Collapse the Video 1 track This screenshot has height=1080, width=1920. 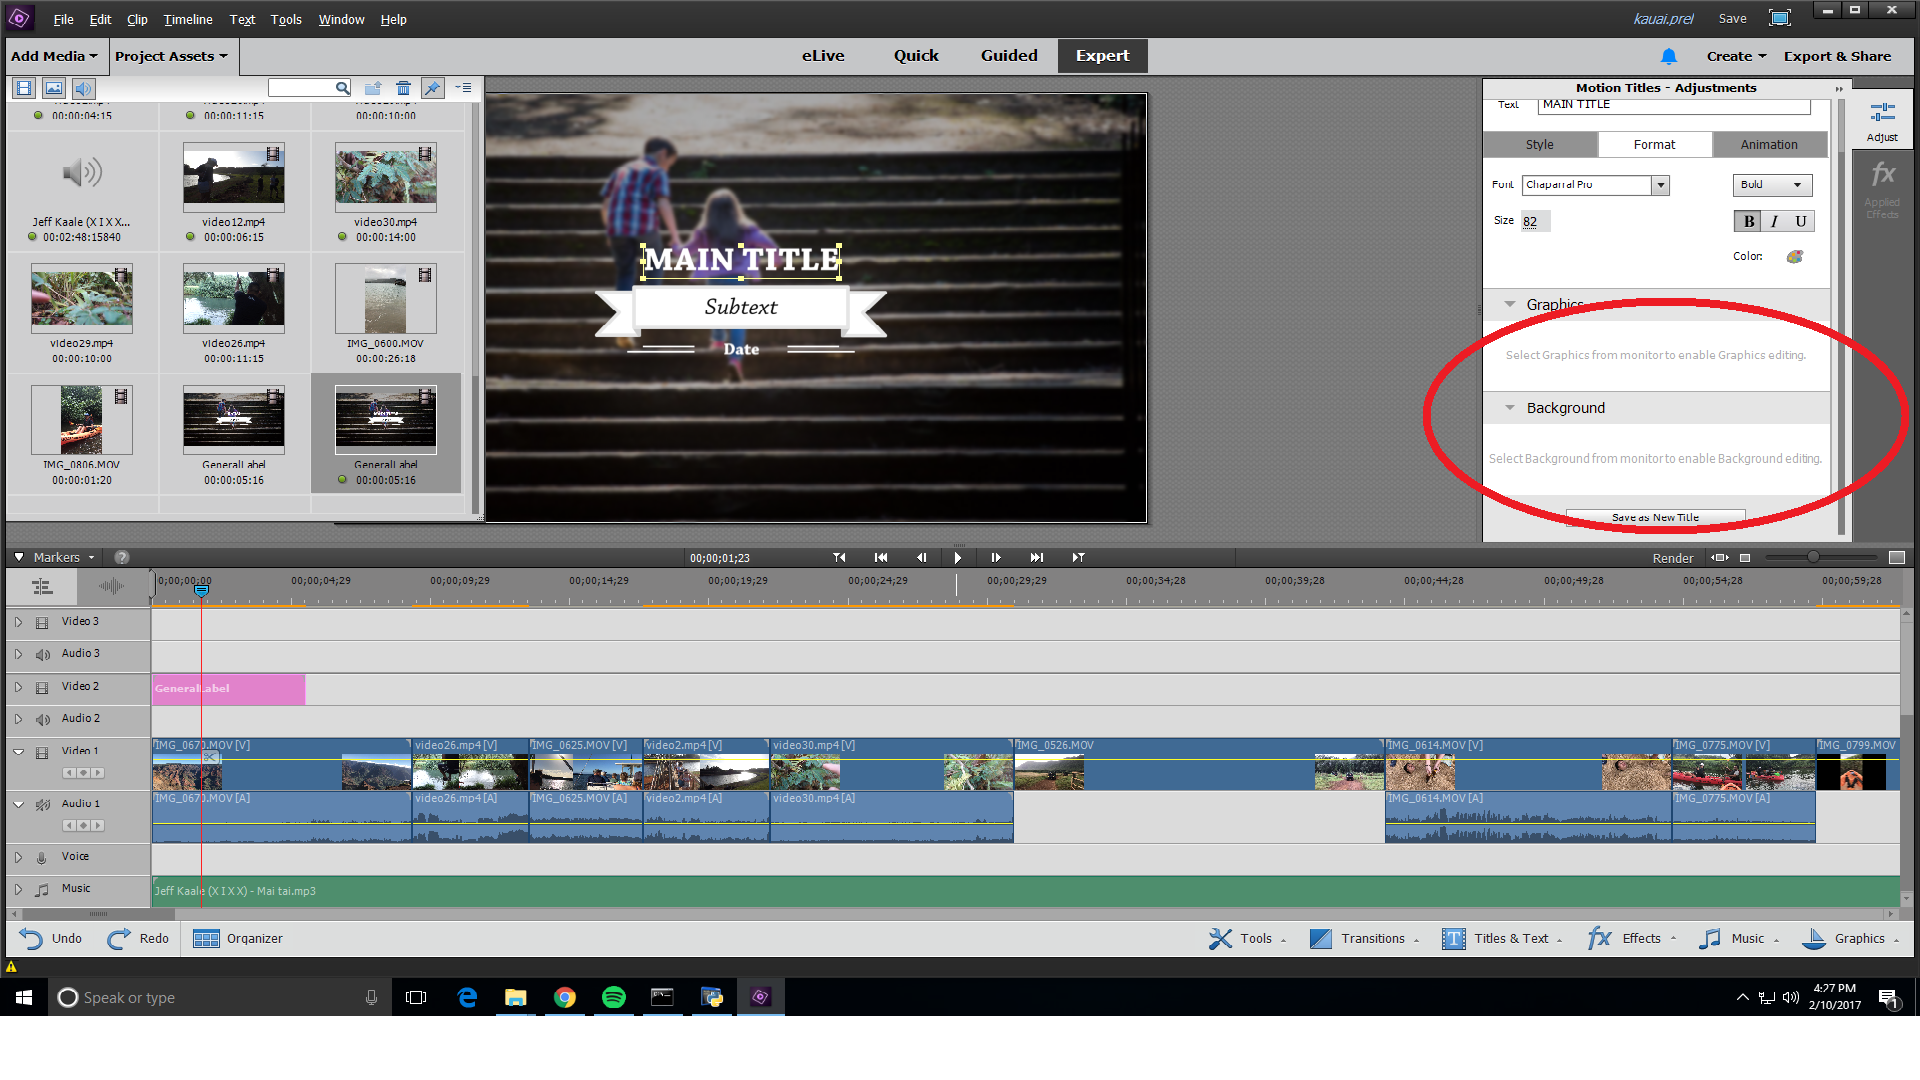[x=18, y=751]
